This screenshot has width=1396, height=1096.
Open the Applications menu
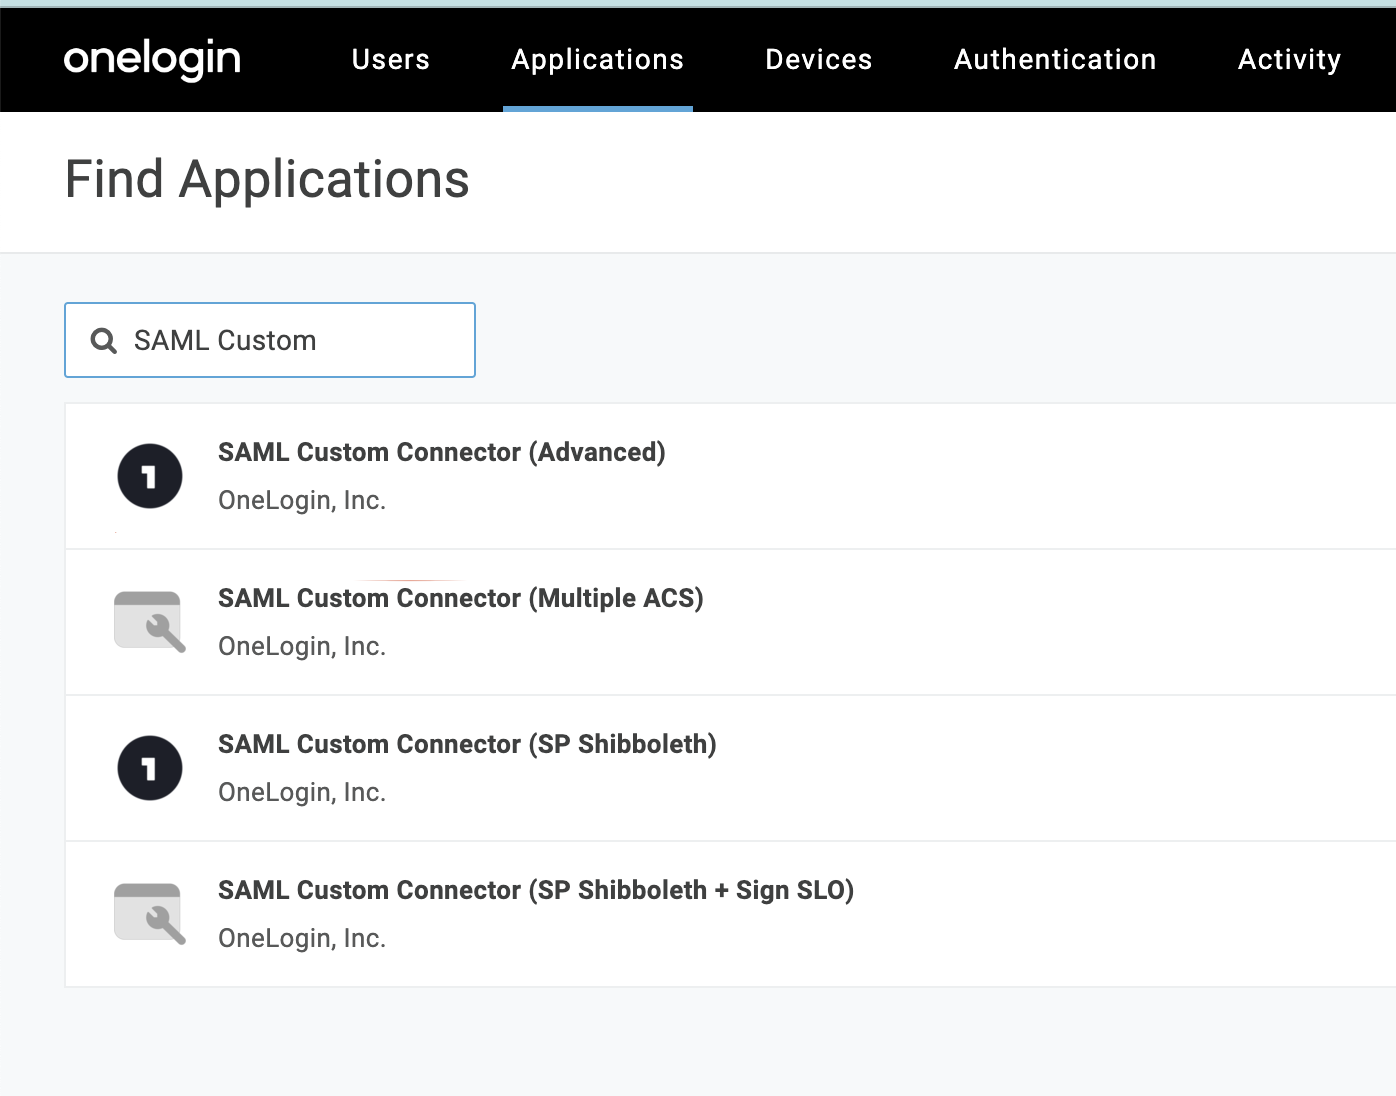click(597, 60)
